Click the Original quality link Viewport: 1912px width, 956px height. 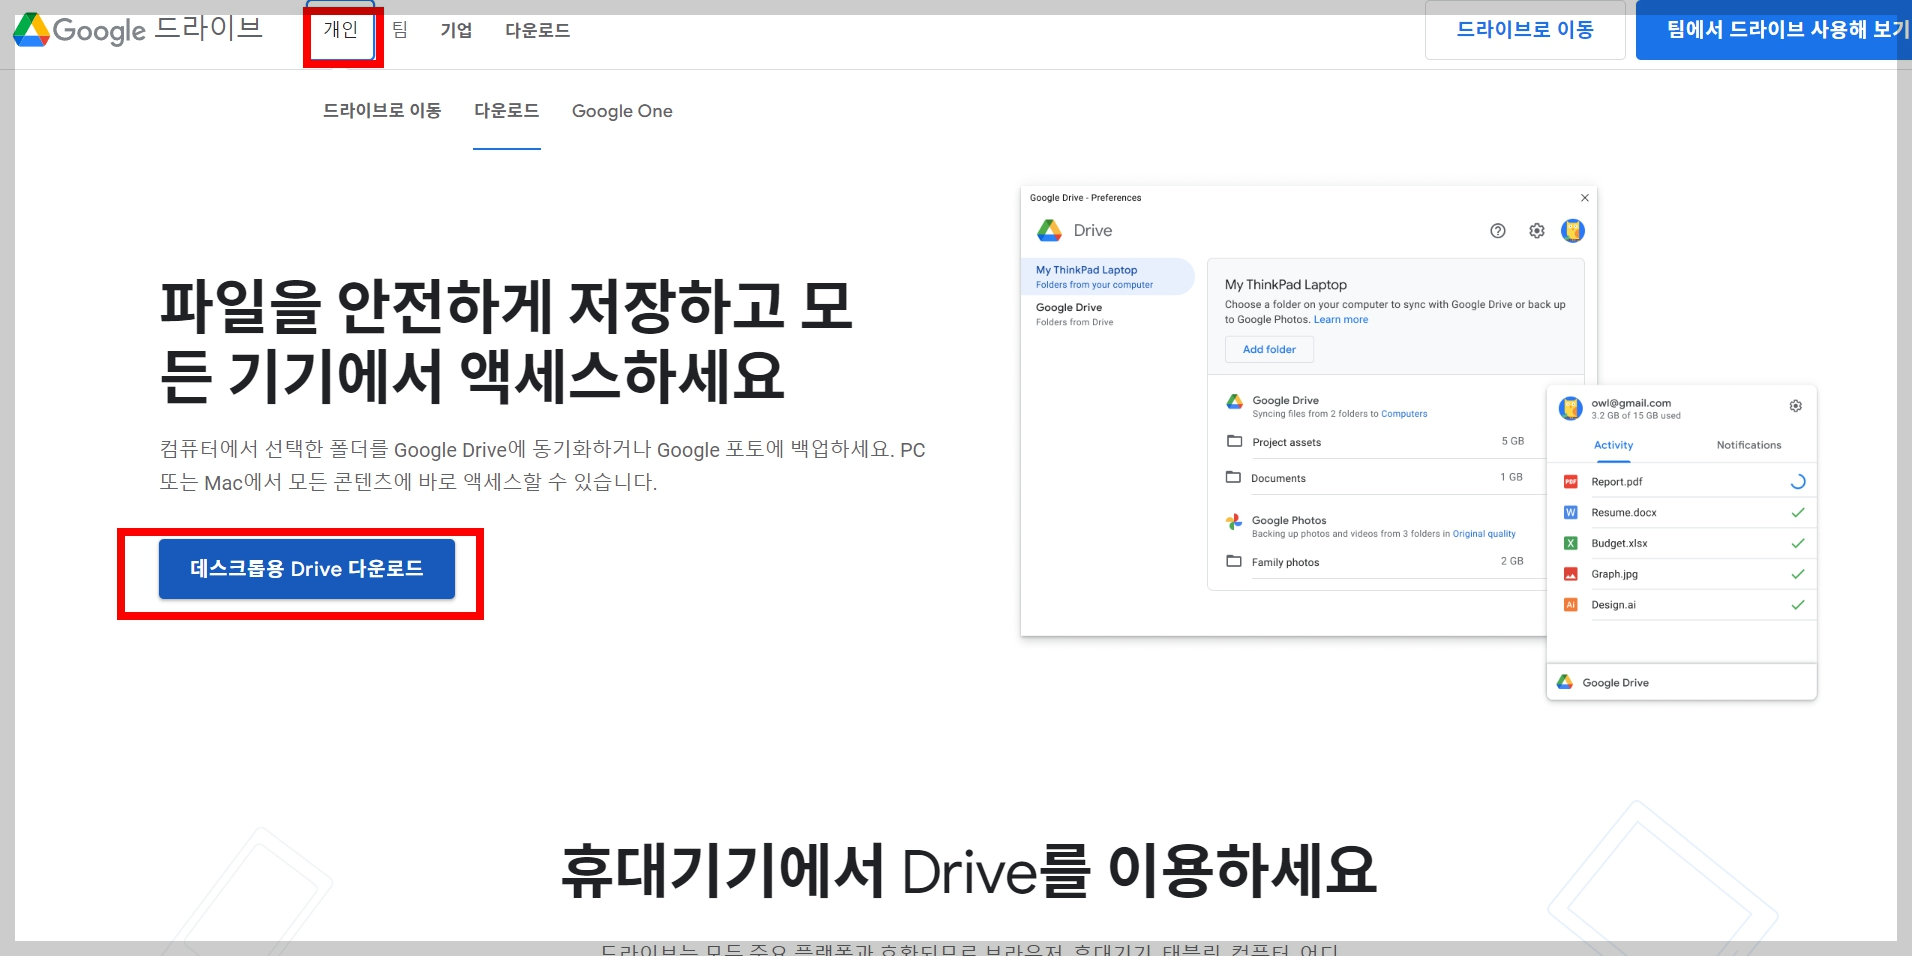[x=1484, y=534]
